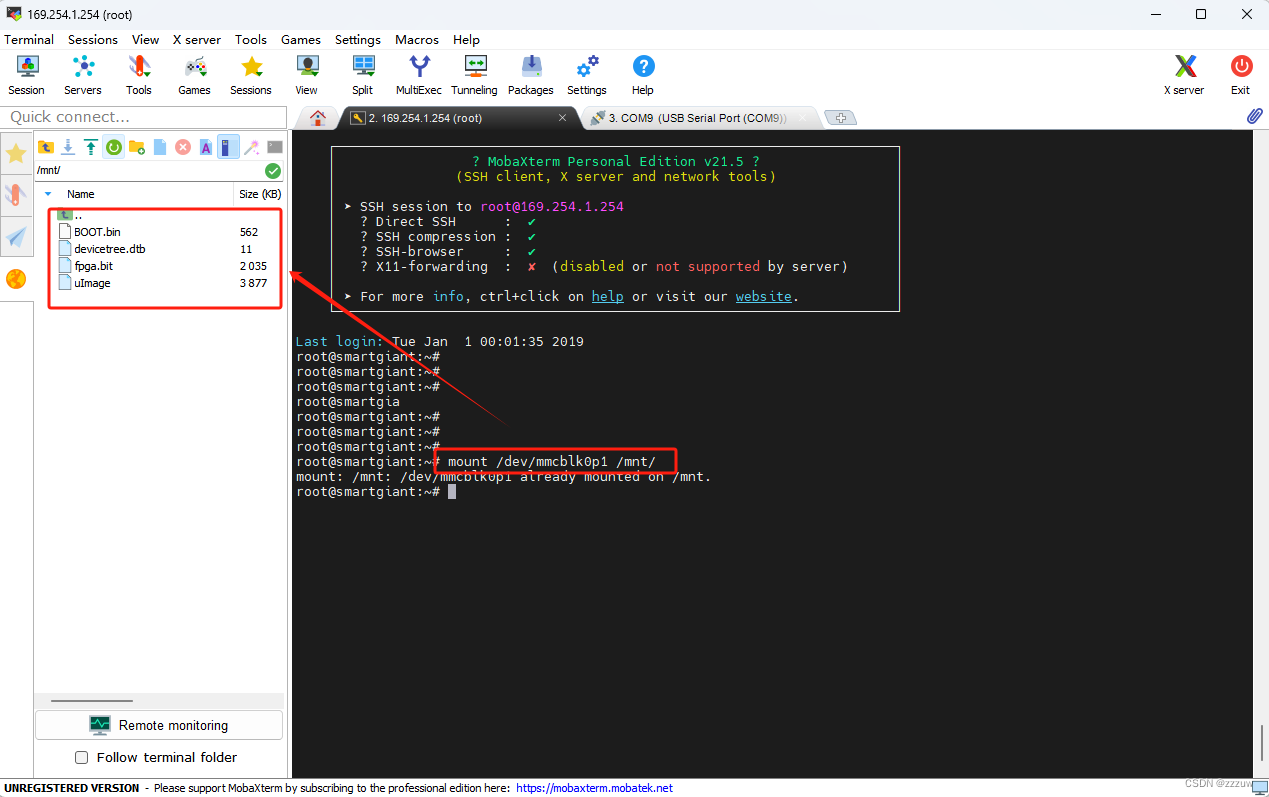
Task: Open the MultiExec tool
Action: pos(418,74)
